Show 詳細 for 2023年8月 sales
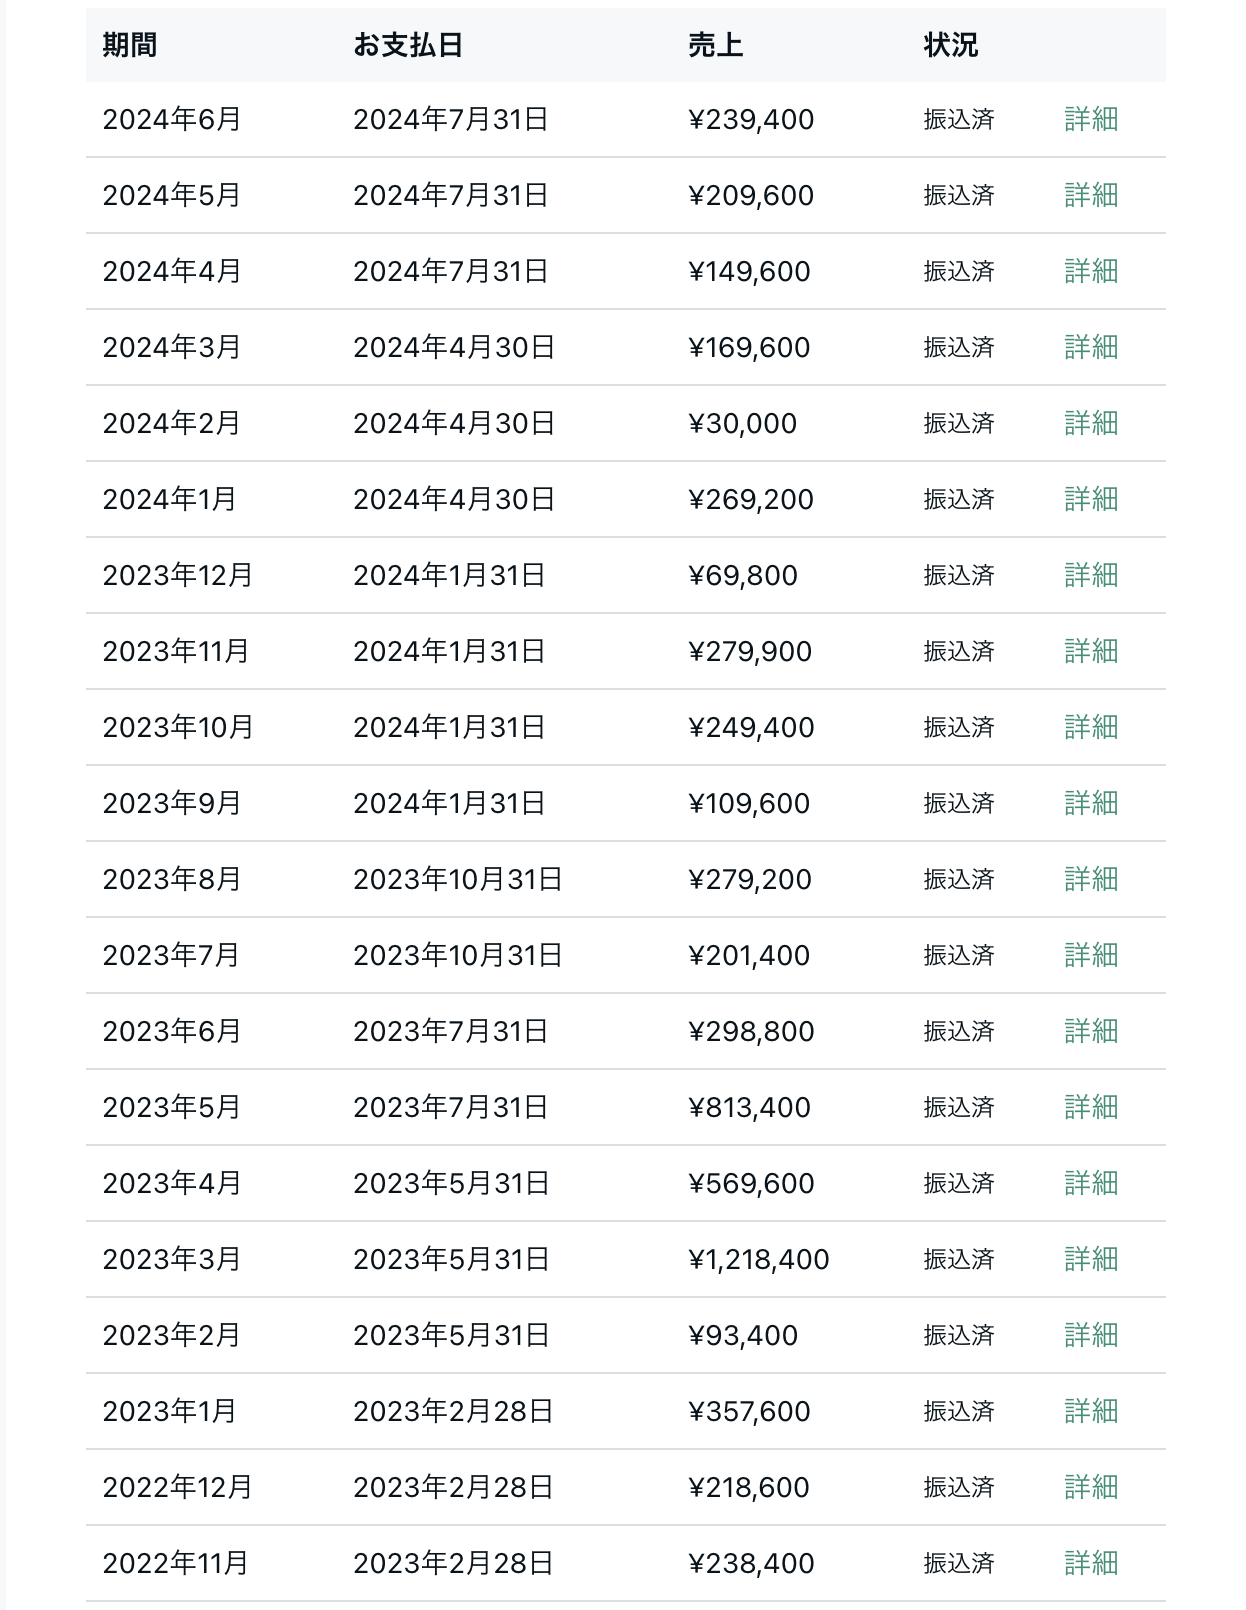Screen dimensions: 1246x1610 [x=1091, y=879]
